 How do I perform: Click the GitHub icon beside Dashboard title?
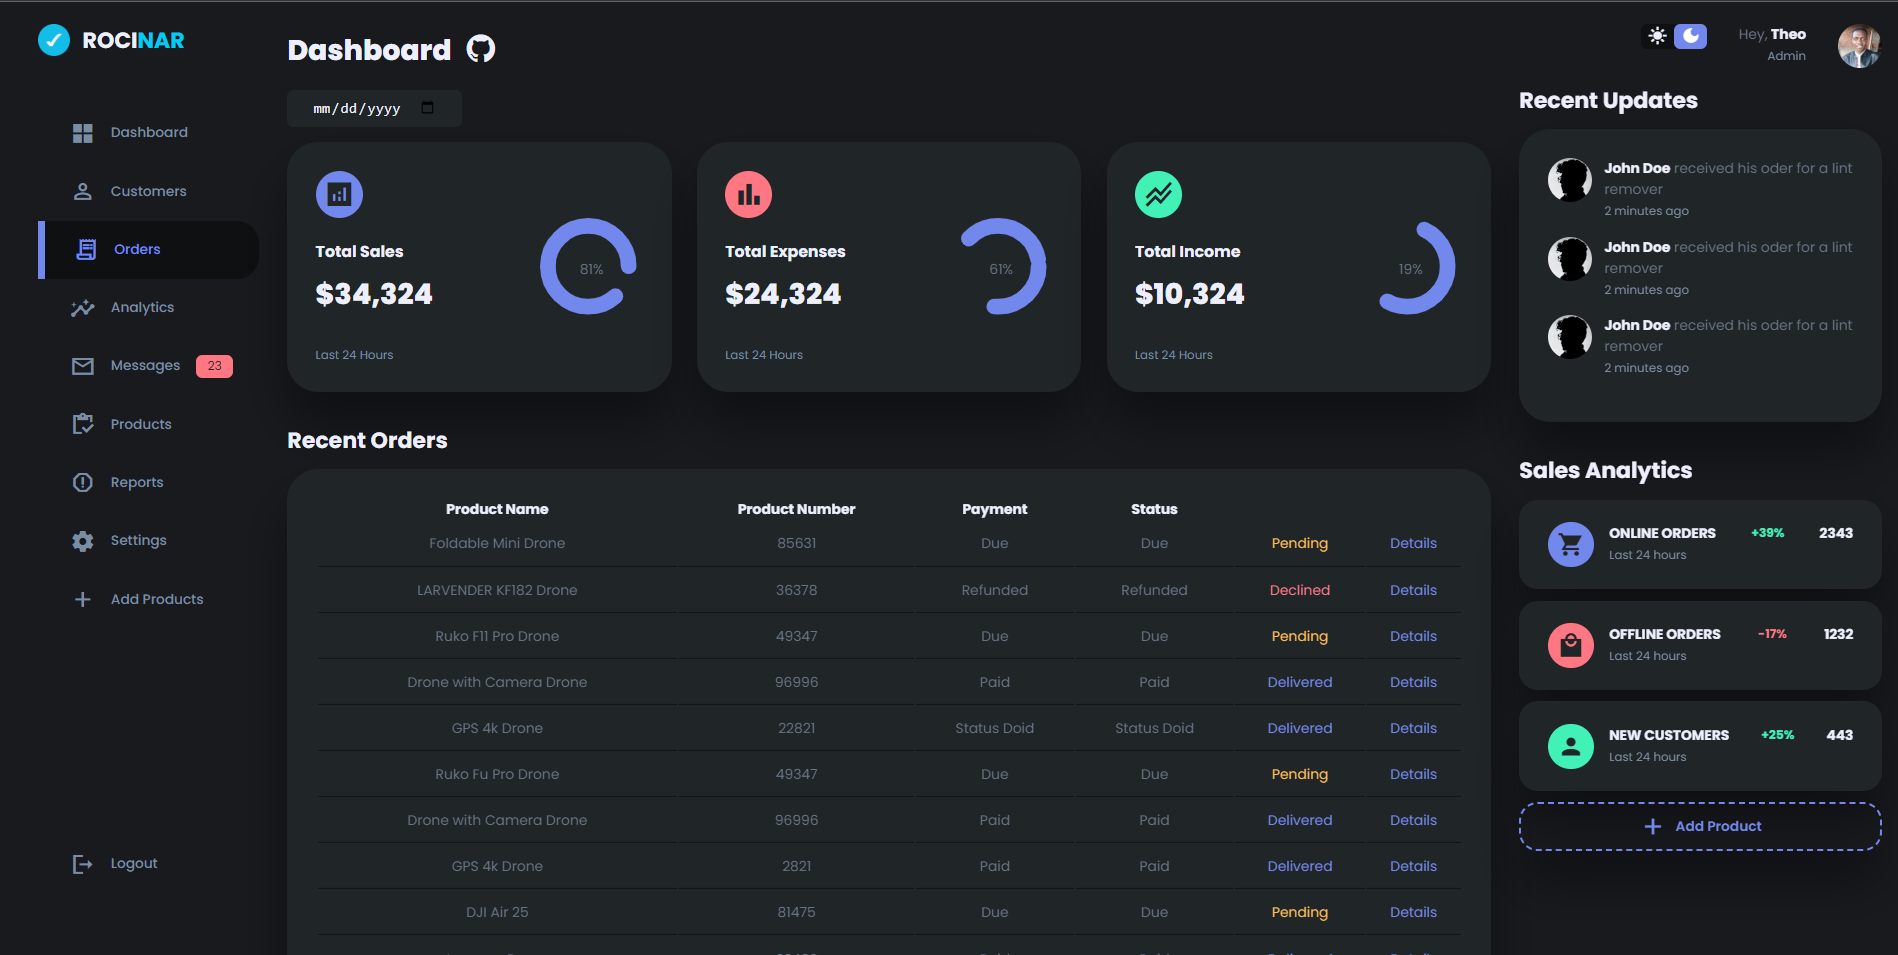480,48
